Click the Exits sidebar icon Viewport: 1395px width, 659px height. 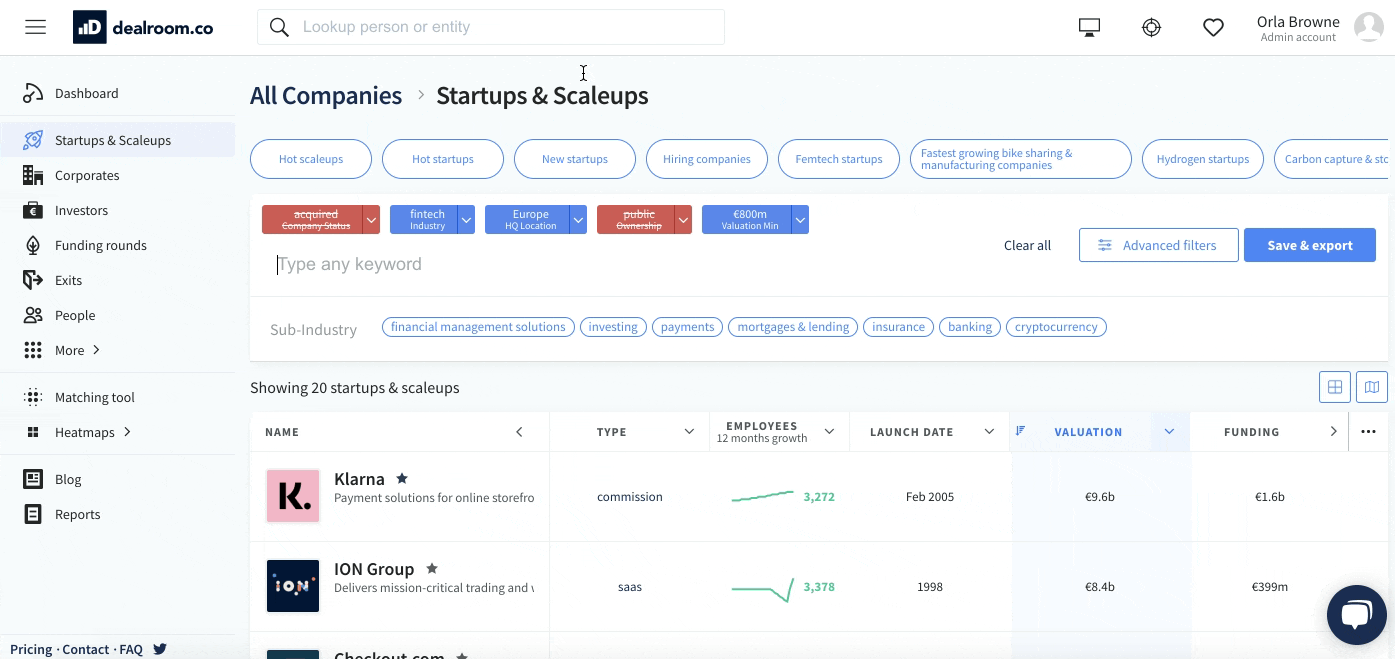33,280
